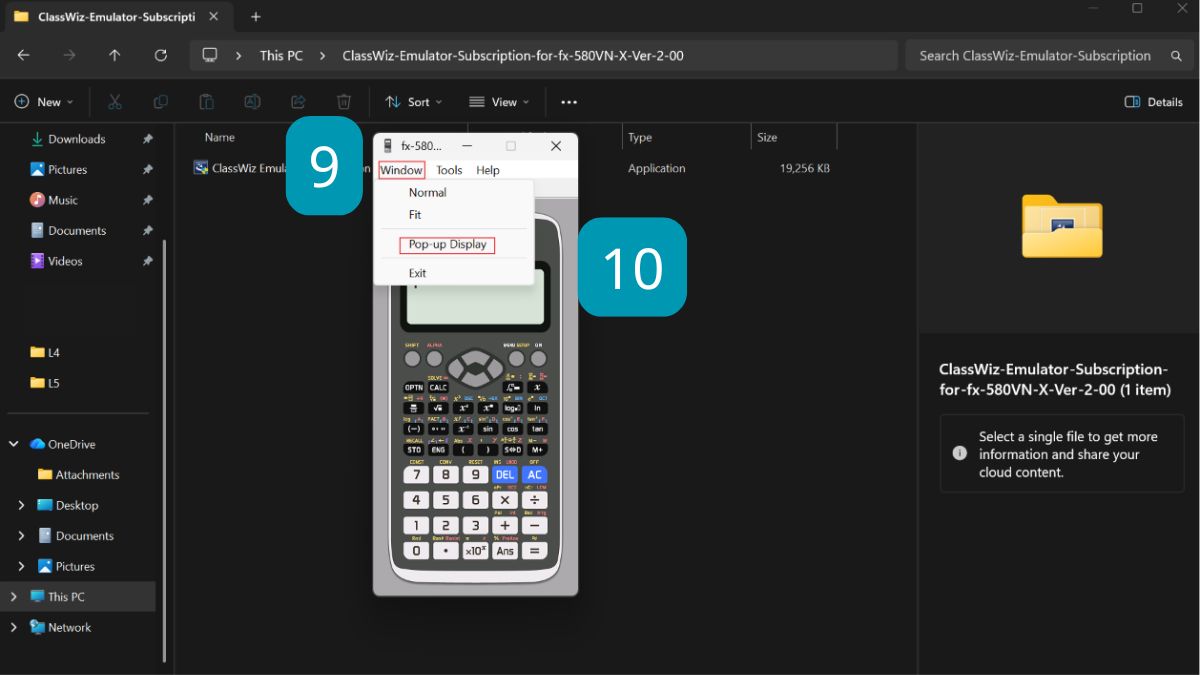Viewport: 1200px width, 675px height.
Task: Click the divide key on calculator
Action: [535, 500]
